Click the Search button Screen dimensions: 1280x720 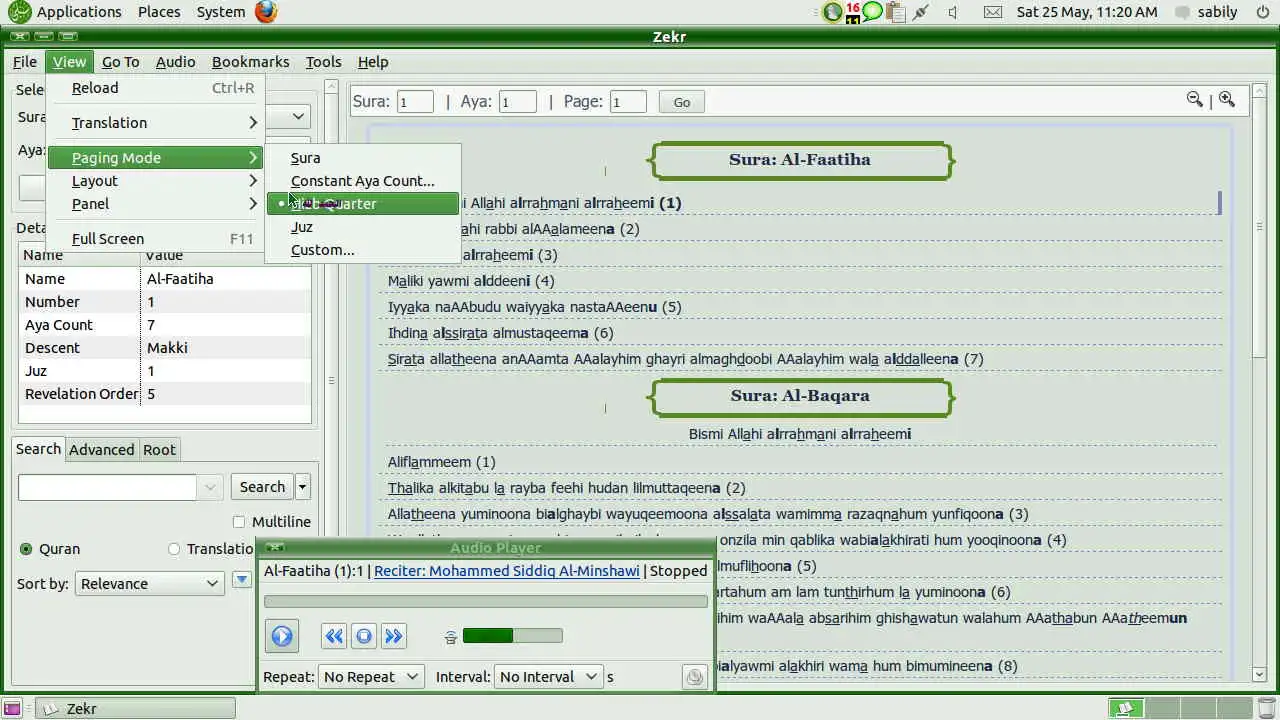(x=262, y=487)
